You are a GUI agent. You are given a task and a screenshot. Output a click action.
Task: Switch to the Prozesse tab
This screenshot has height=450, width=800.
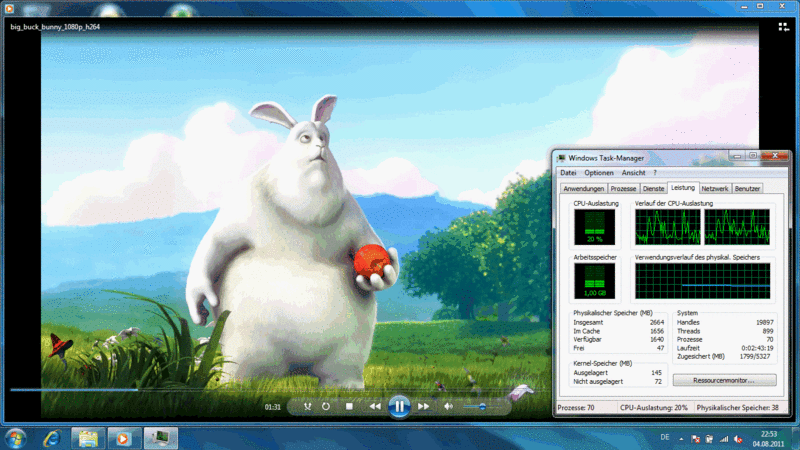(x=623, y=189)
